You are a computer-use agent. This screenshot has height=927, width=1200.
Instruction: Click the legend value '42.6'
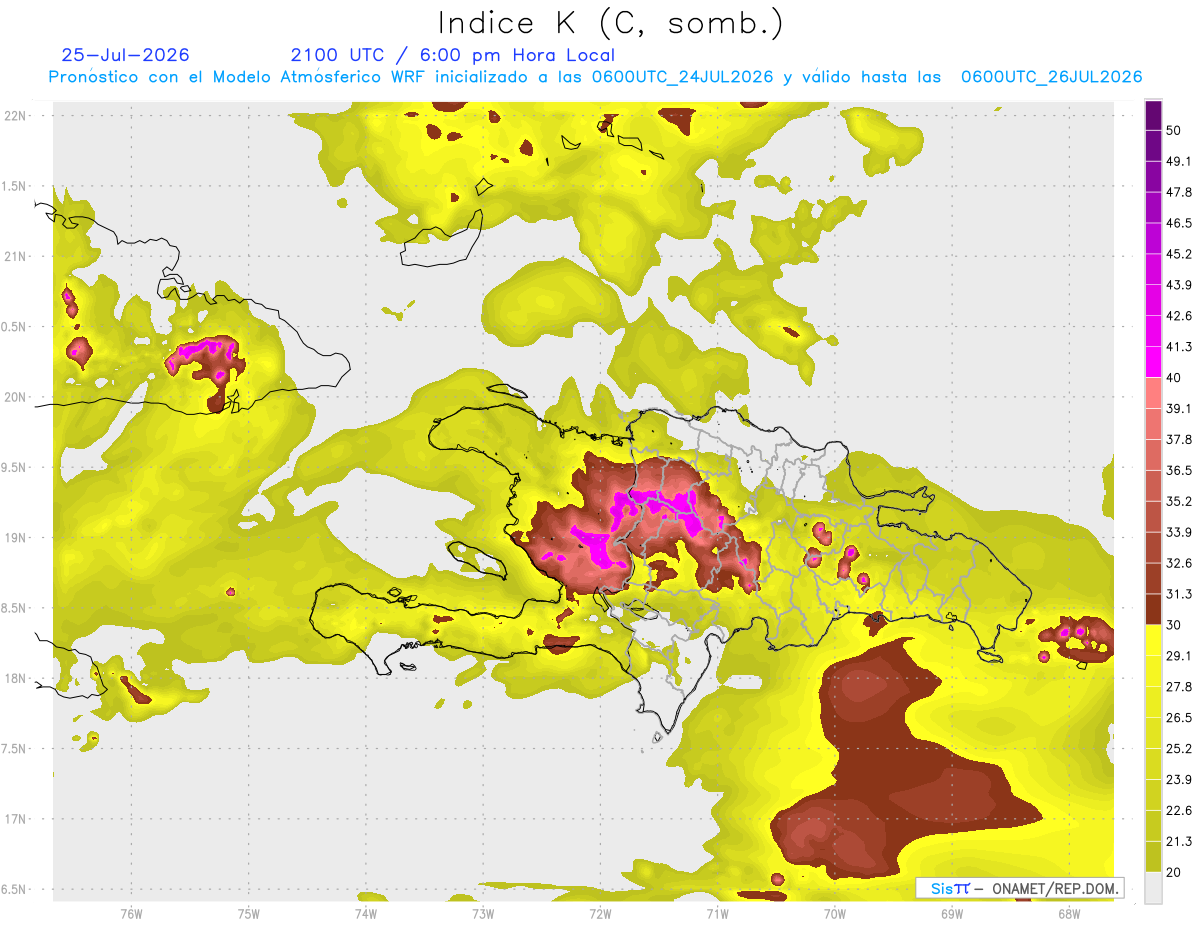(x=1179, y=316)
